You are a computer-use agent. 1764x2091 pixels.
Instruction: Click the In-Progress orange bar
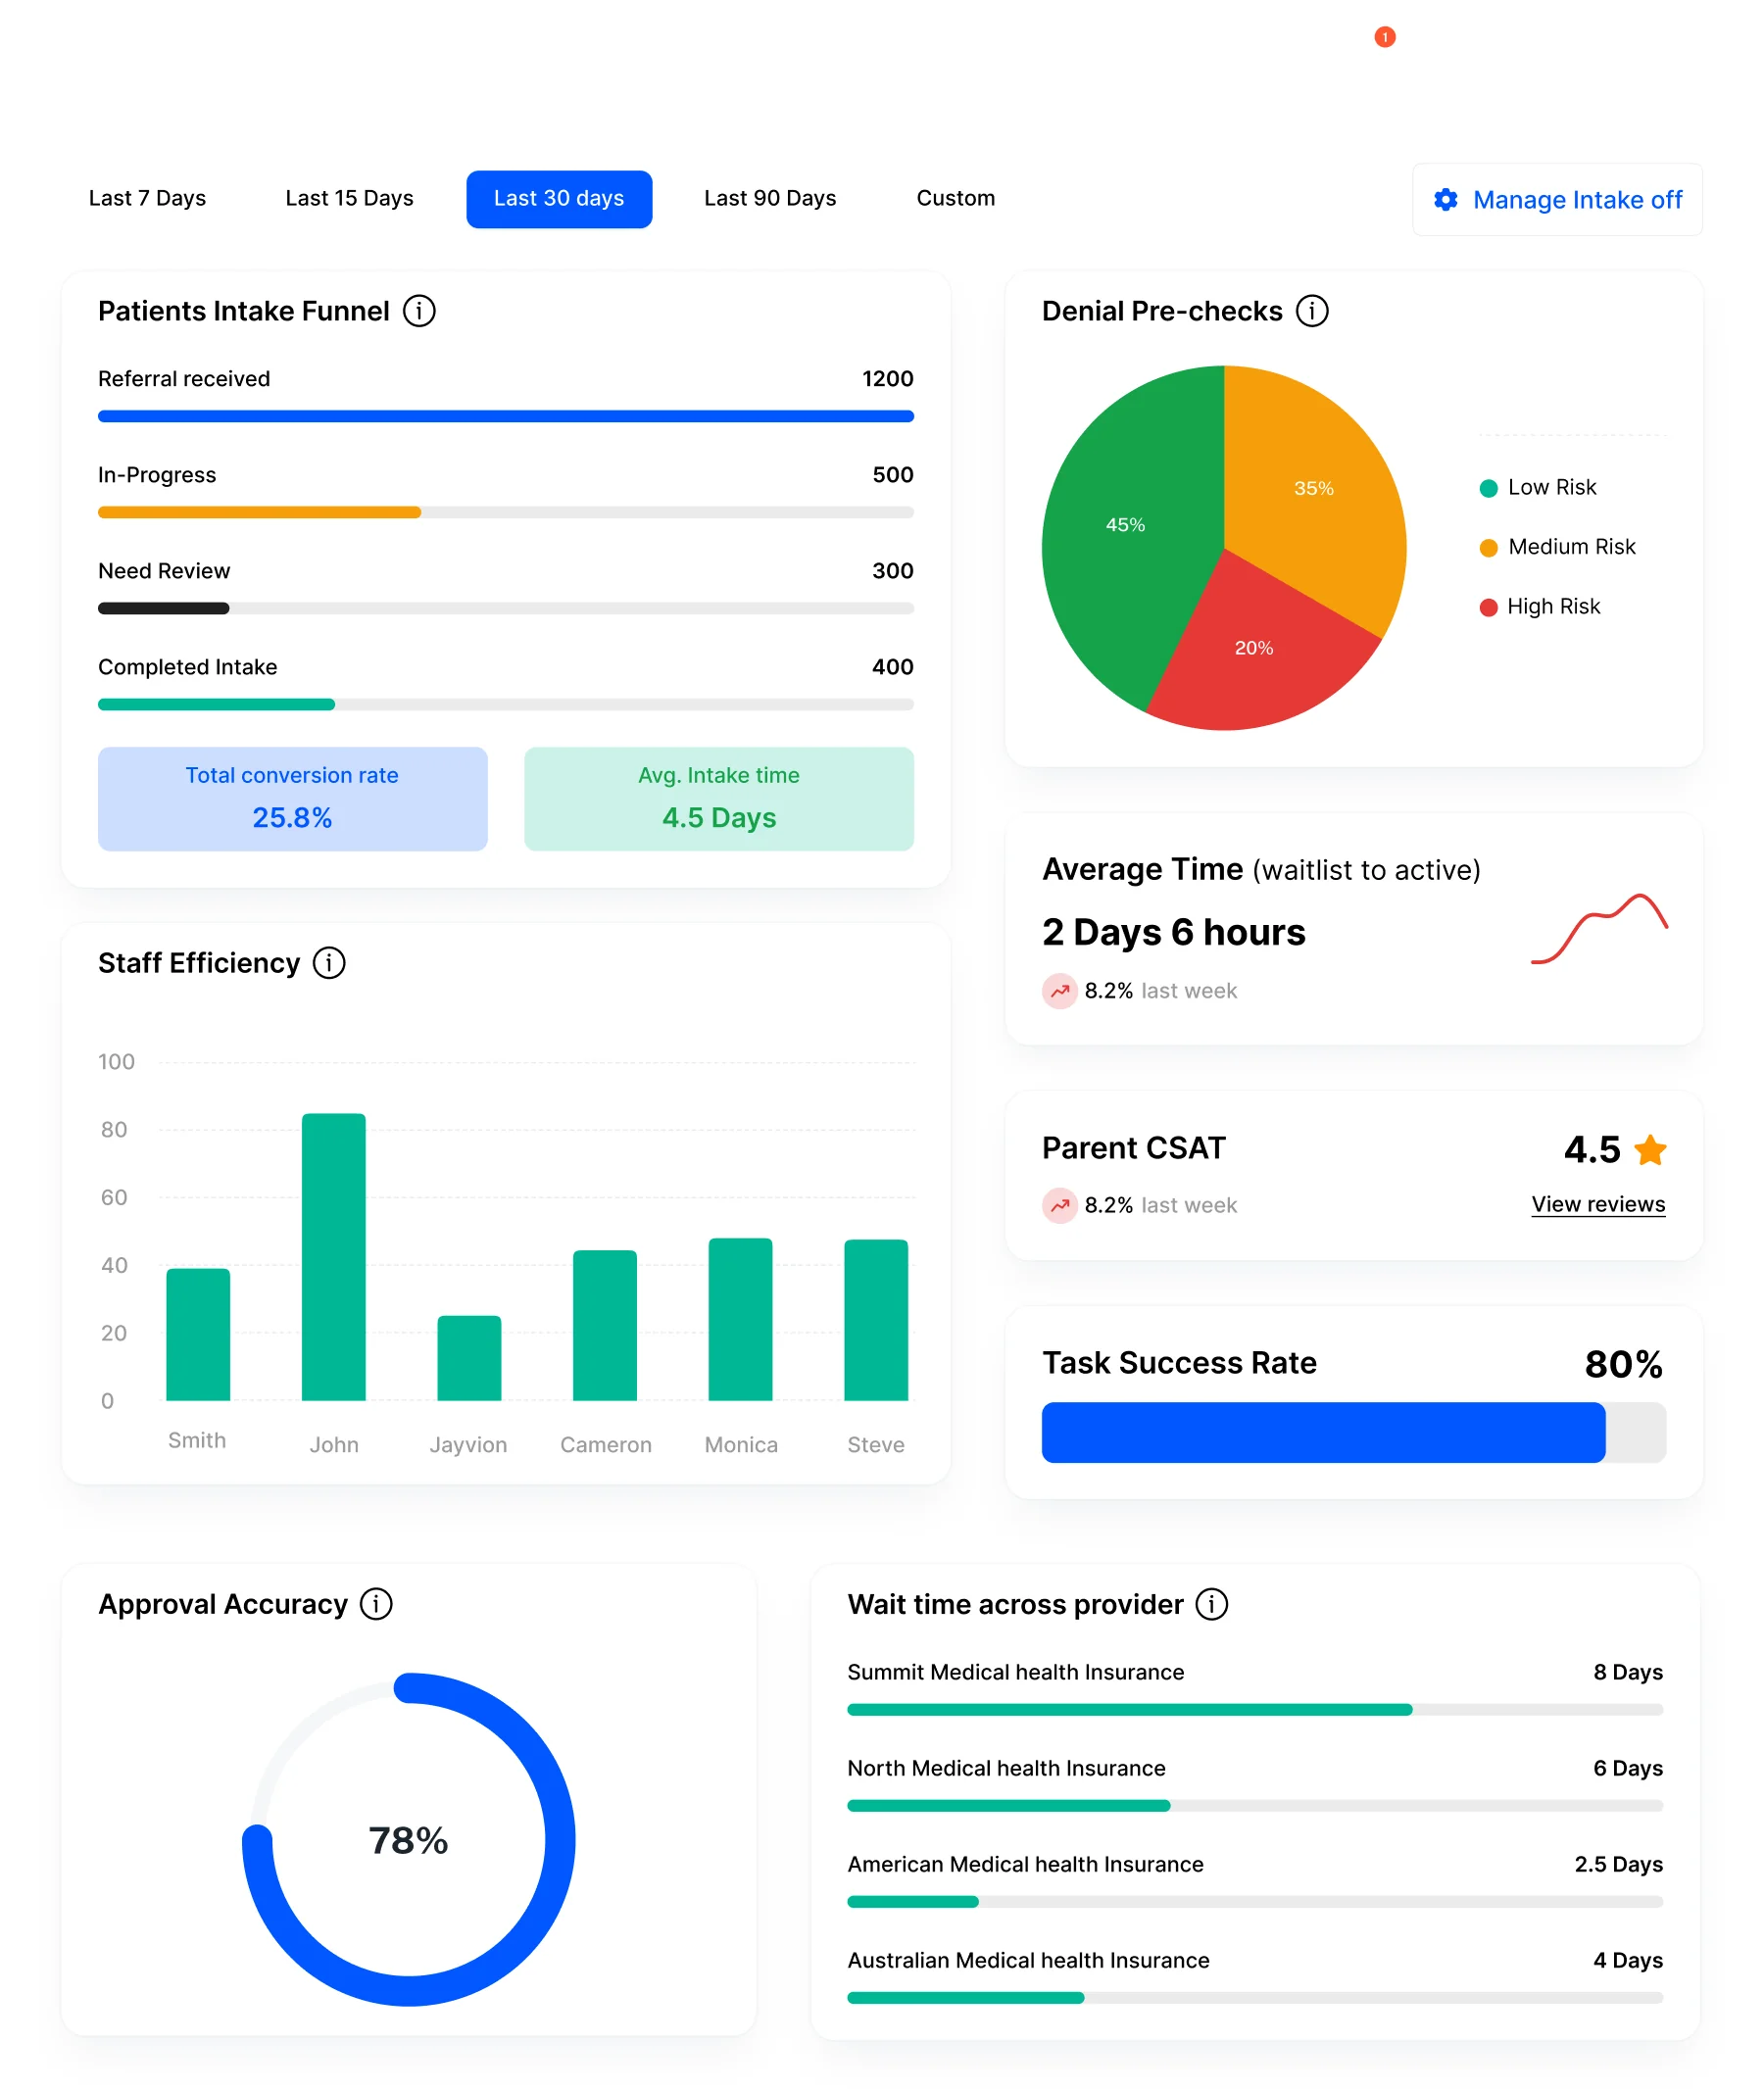click(x=259, y=512)
